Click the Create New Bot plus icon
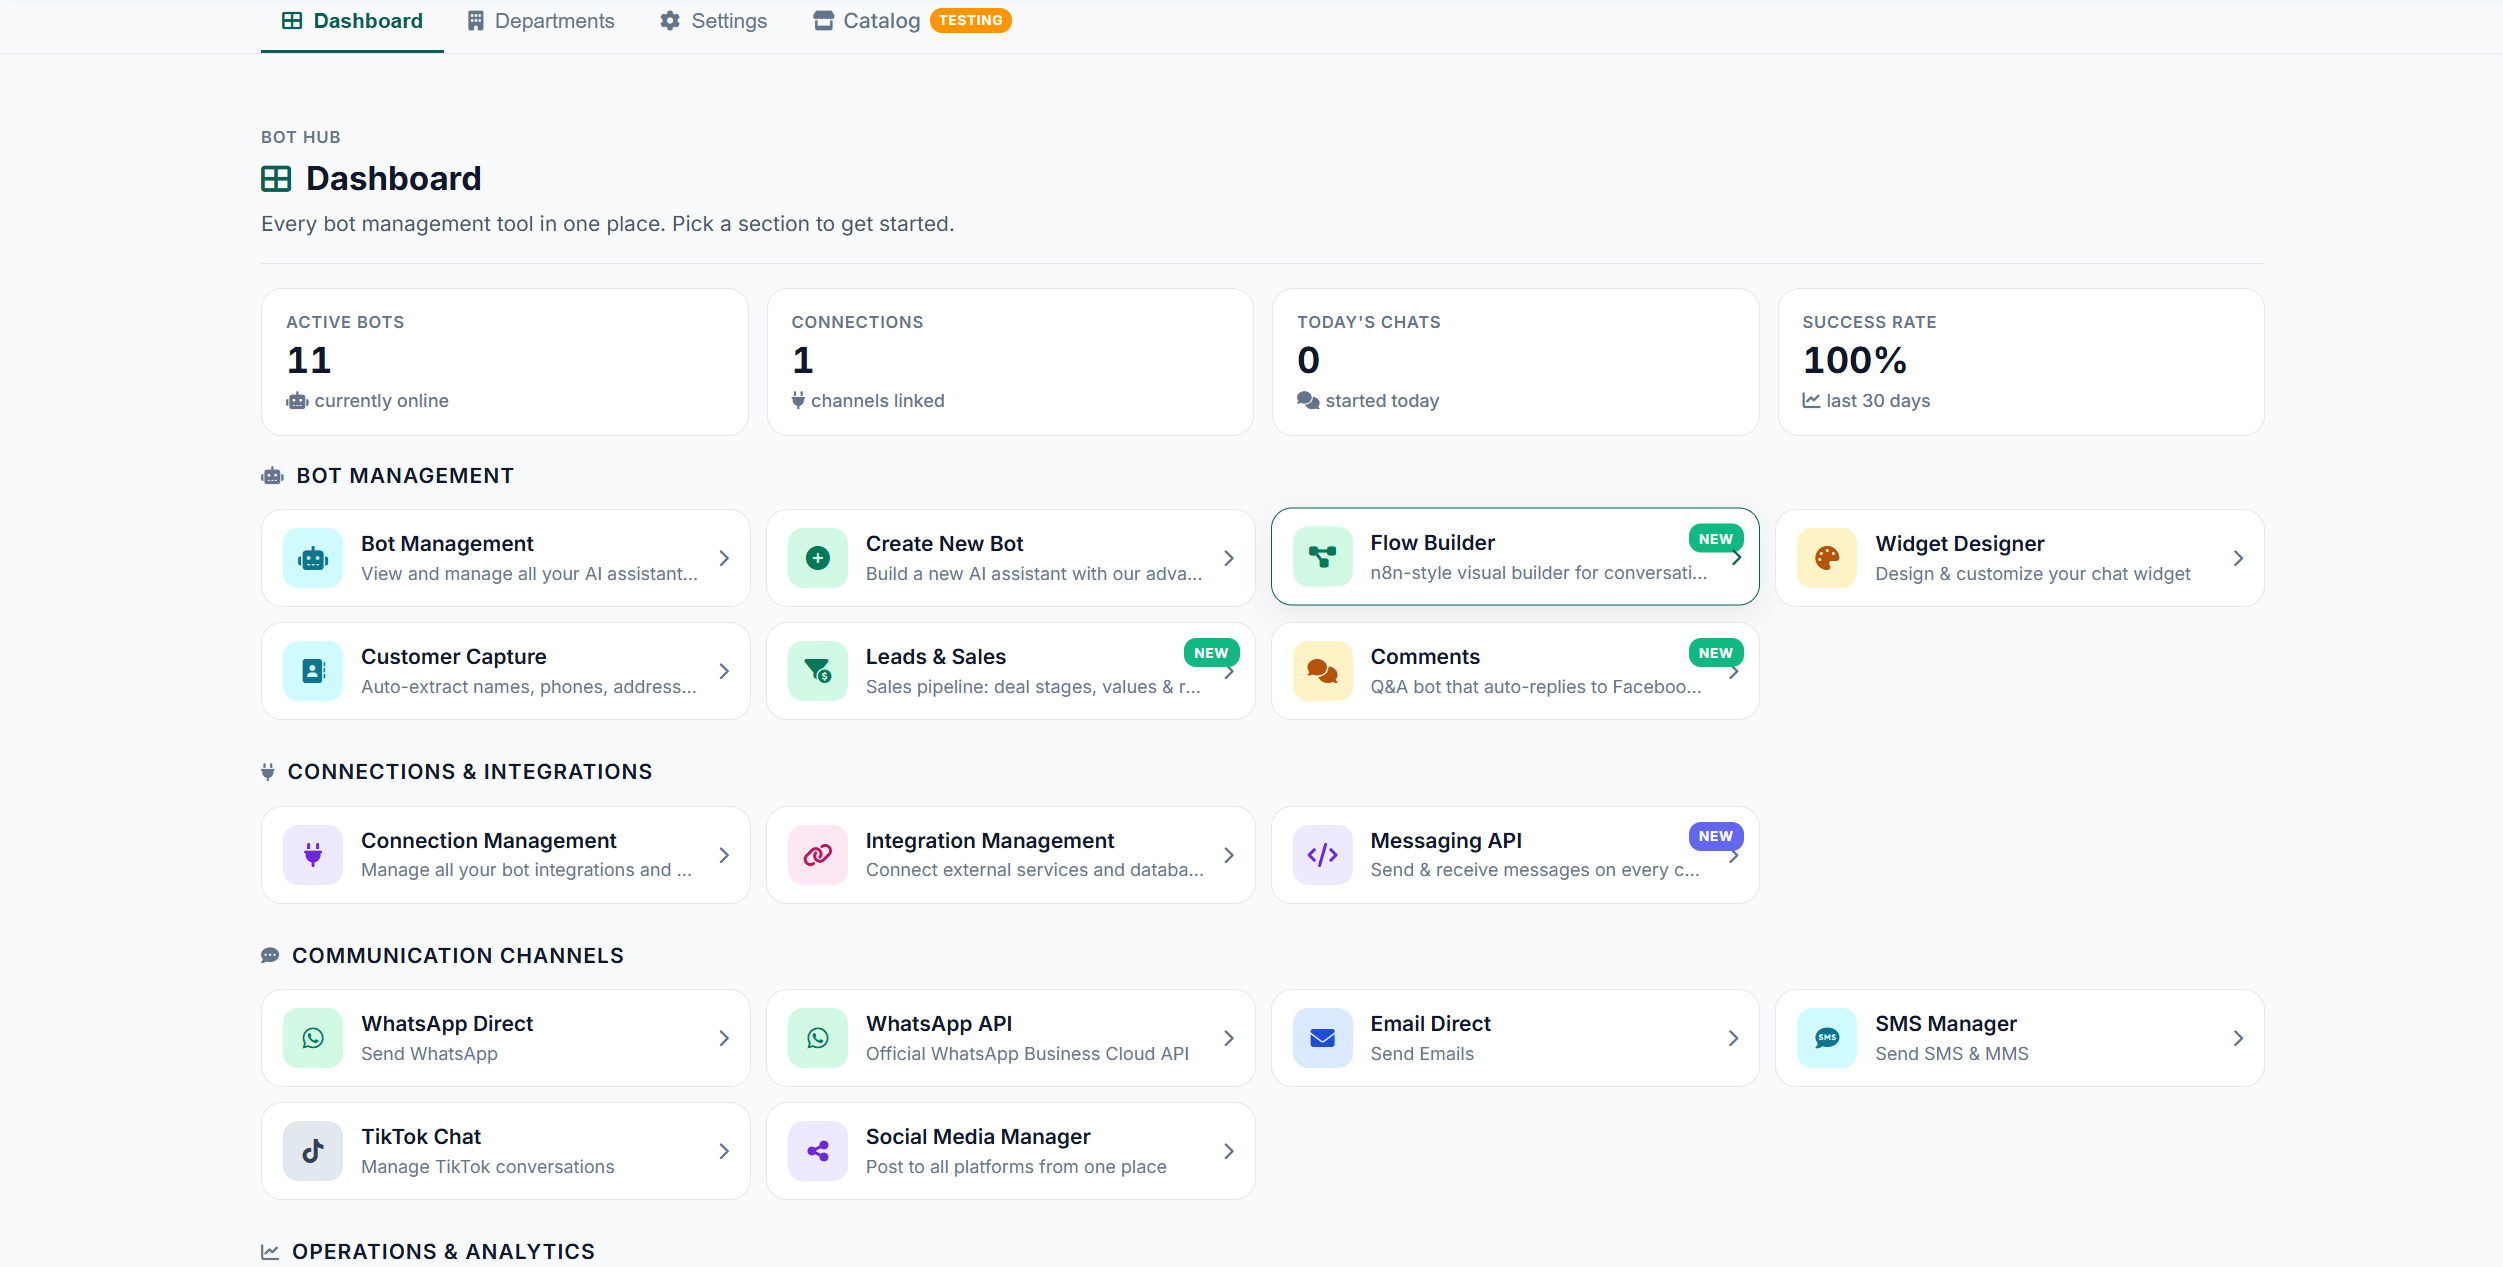Viewport: 2503px width, 1267px height. click(x=818, y=558)
